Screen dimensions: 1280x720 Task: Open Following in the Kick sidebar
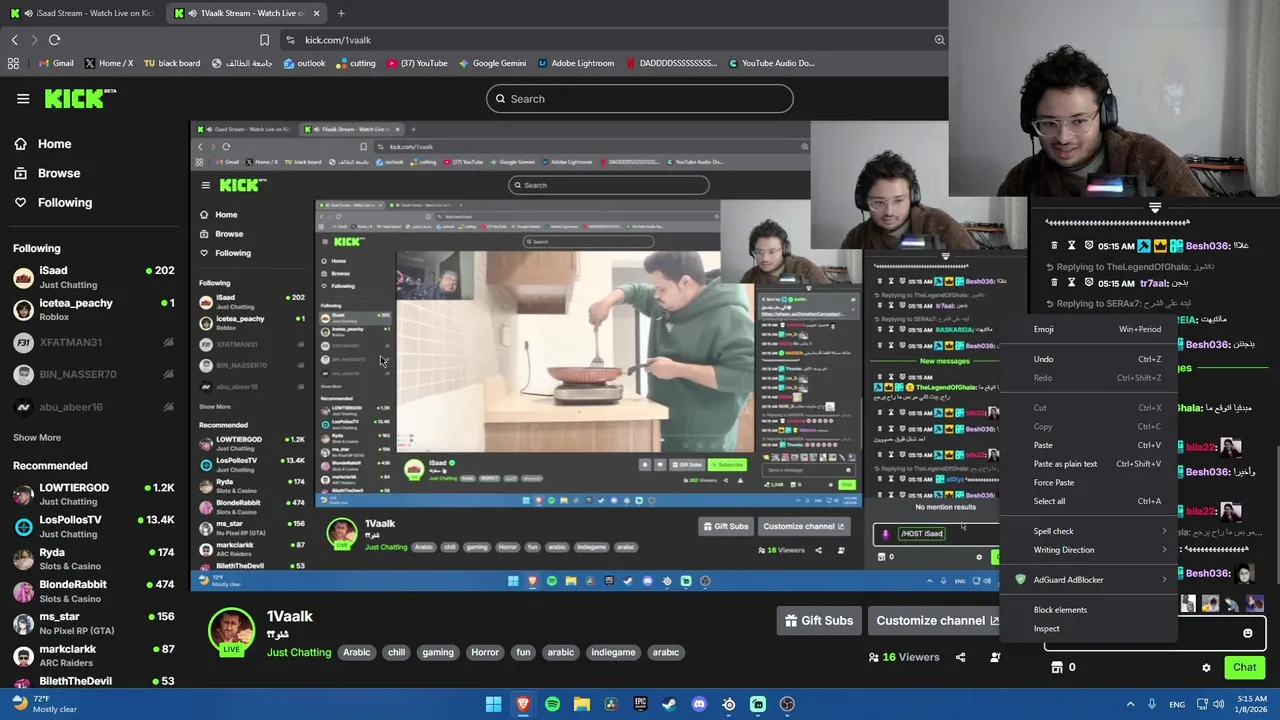[64, 202]
